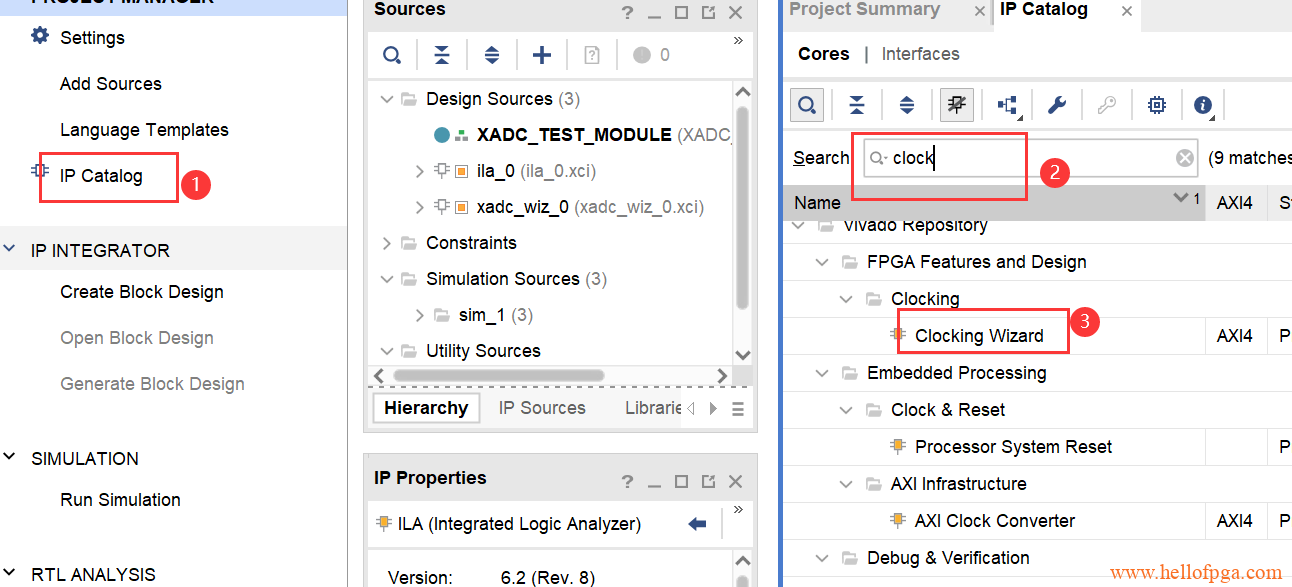Click the blue info icon in IP Catalog
The height and width of the screenshot is (587, 1292).
pyautogui.click(x=1203, y=105)
